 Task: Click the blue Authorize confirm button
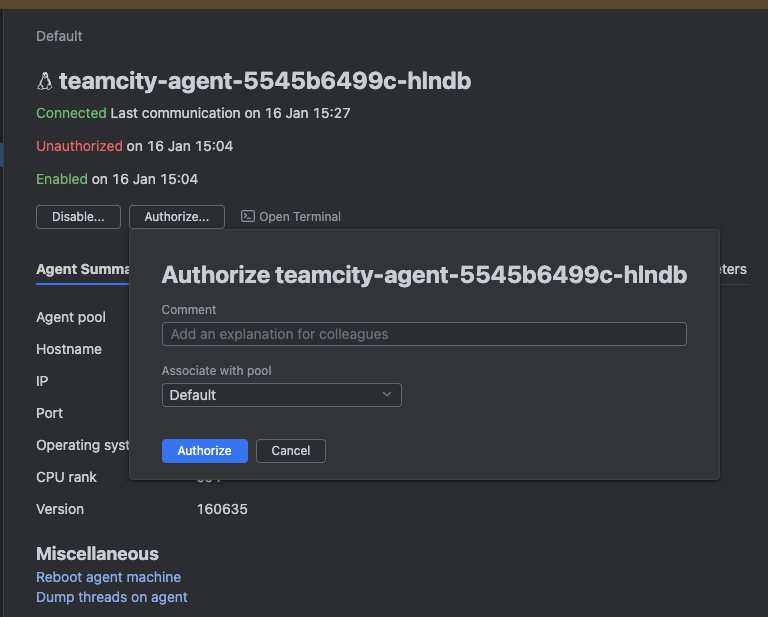(205, 451)
